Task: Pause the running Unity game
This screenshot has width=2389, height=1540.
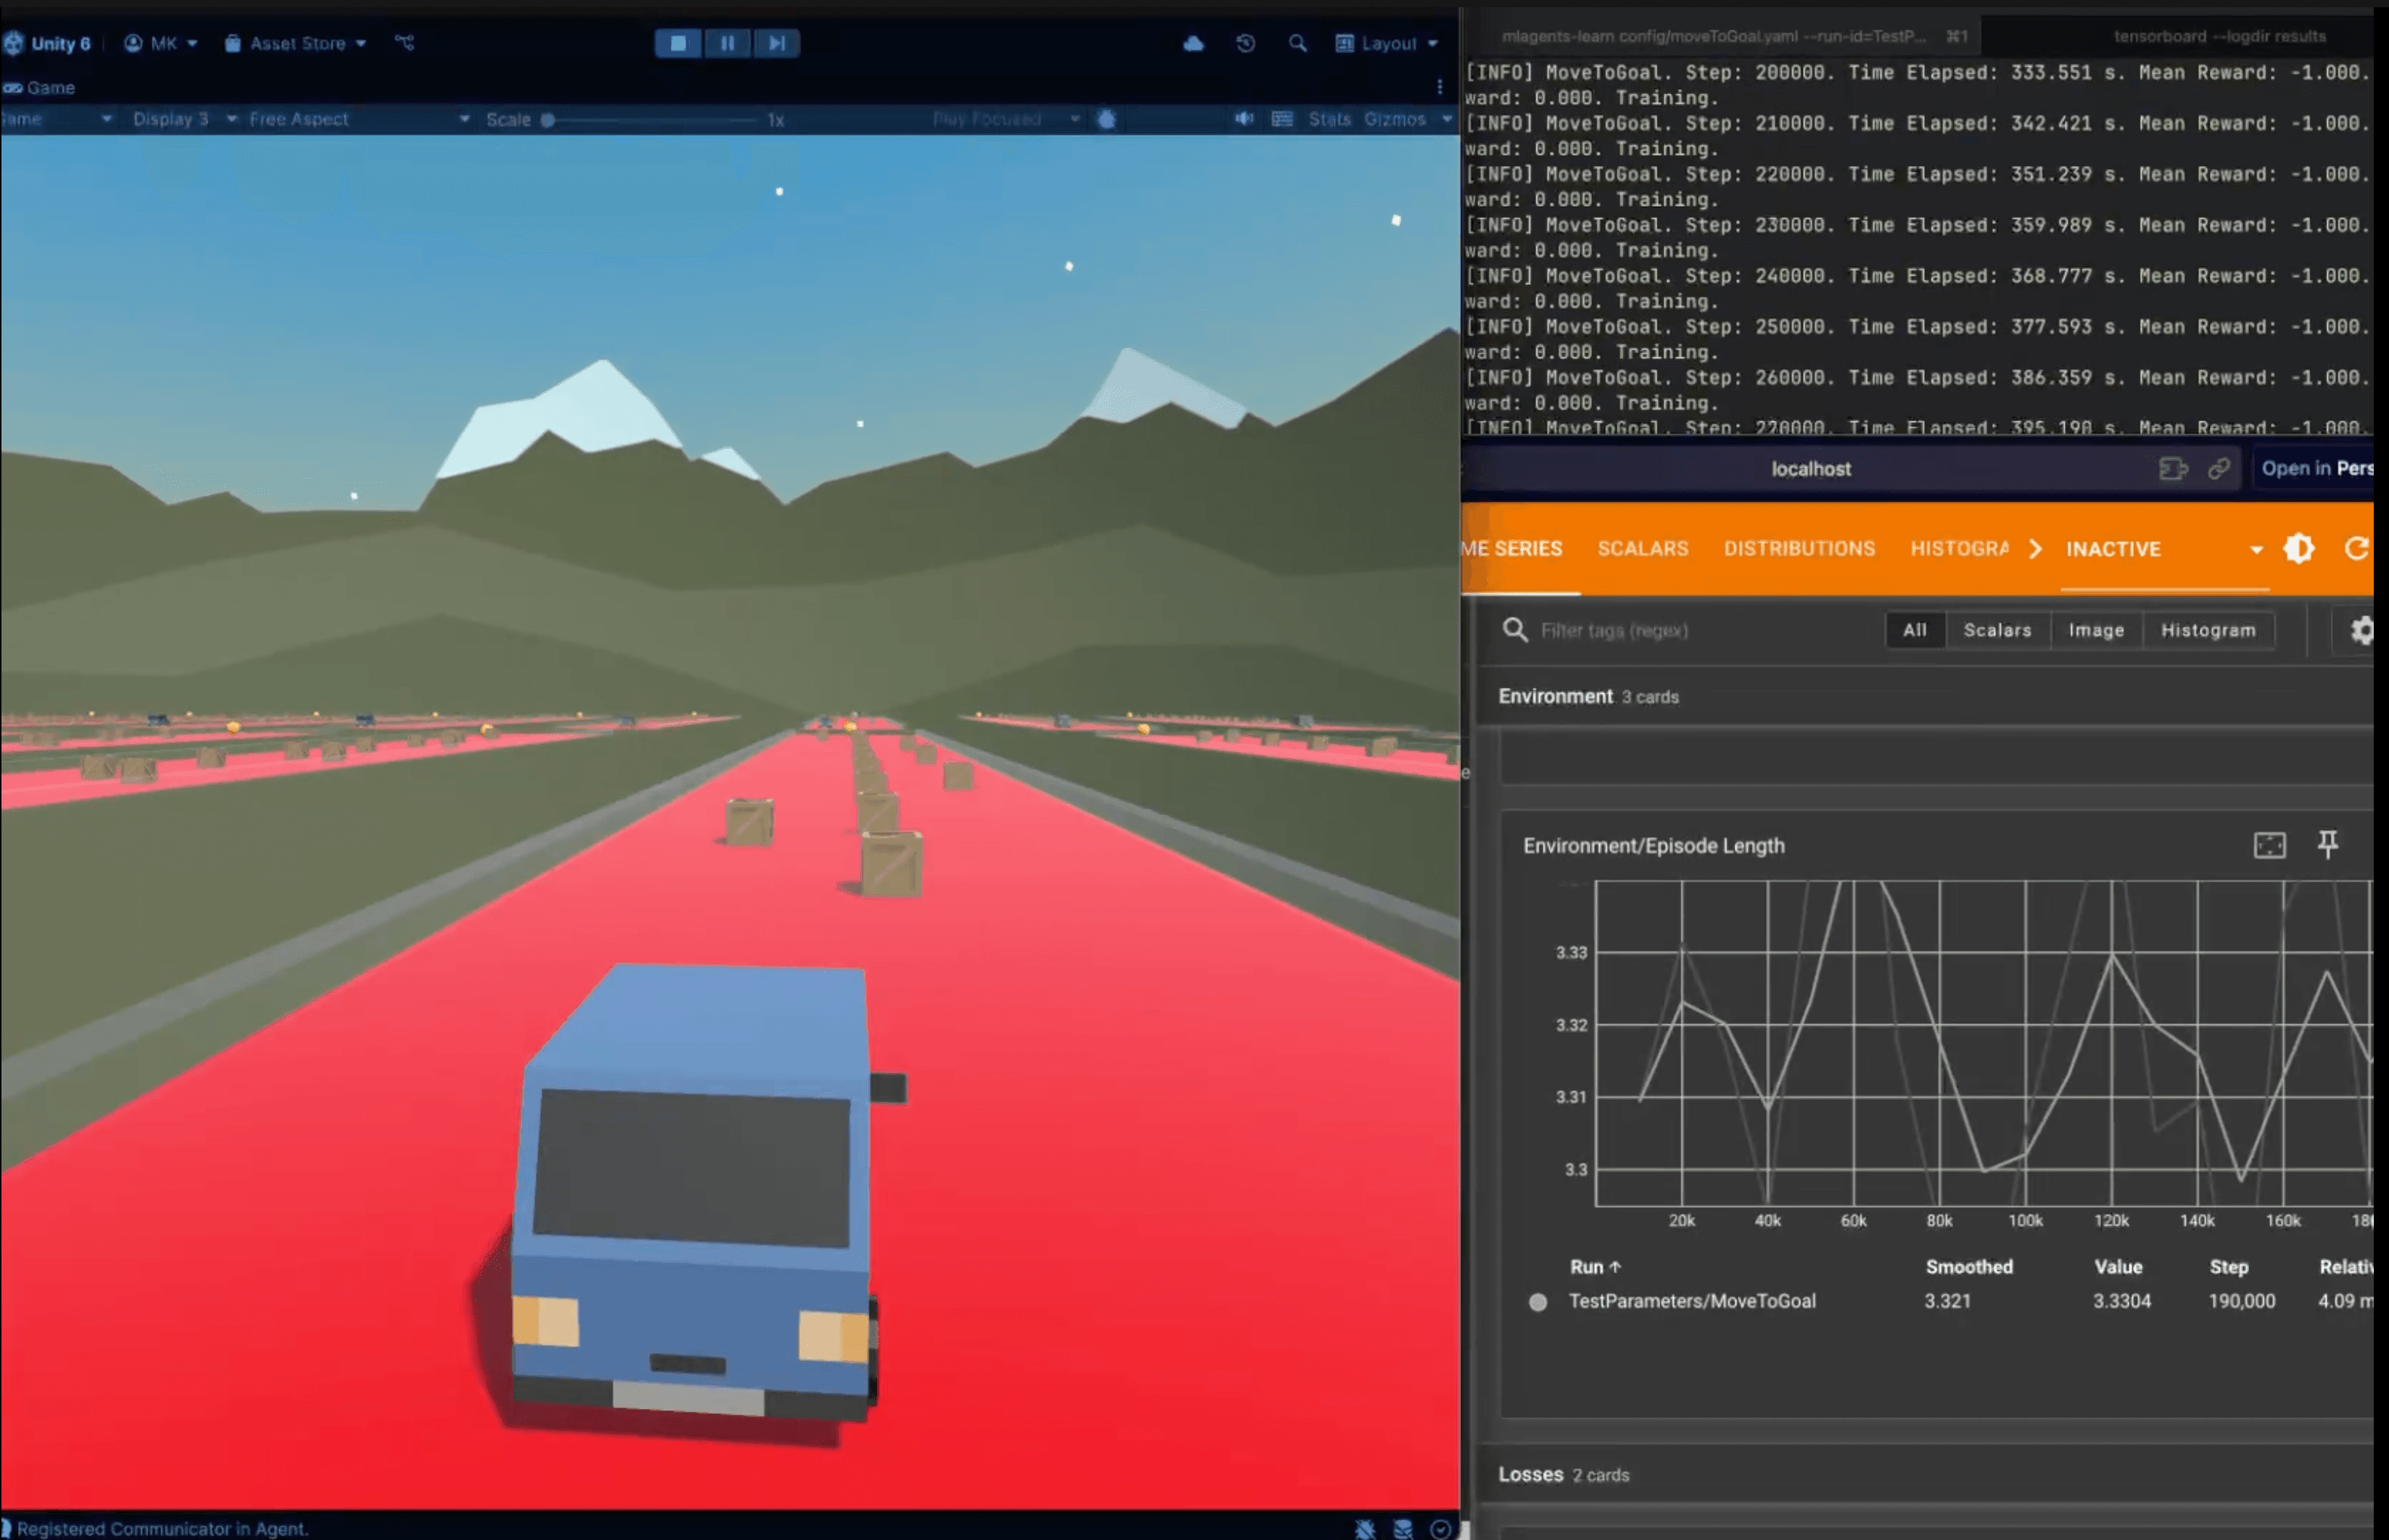Action: click(x=727, y=43)
